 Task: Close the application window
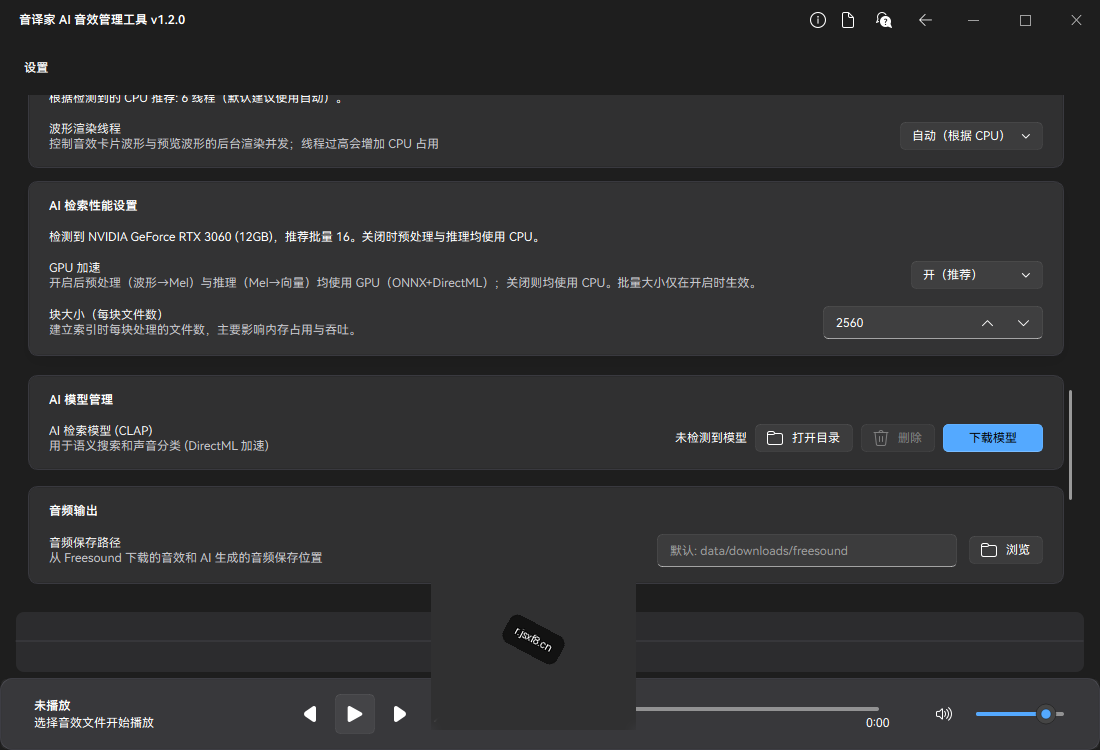[x=1076, y=20]
